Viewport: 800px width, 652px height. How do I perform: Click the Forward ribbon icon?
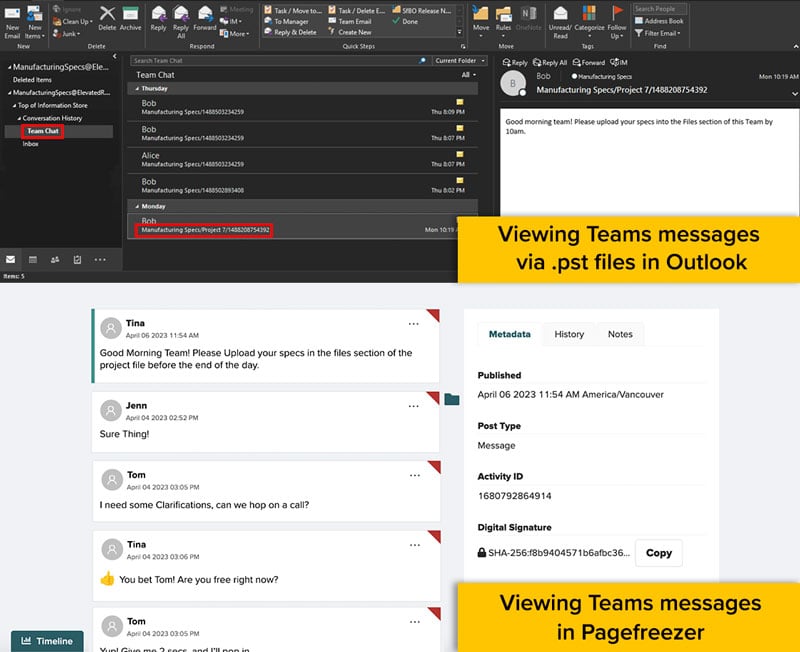(204, 16)
